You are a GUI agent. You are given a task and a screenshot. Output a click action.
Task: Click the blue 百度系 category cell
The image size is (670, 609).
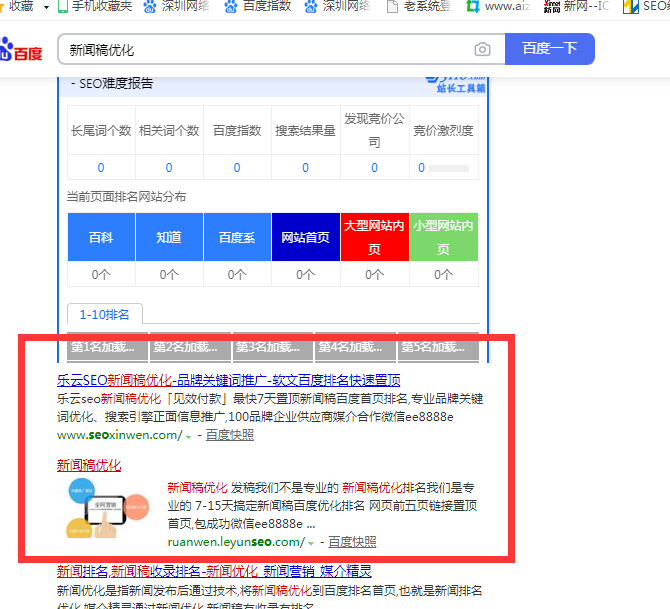coord(237,237)
